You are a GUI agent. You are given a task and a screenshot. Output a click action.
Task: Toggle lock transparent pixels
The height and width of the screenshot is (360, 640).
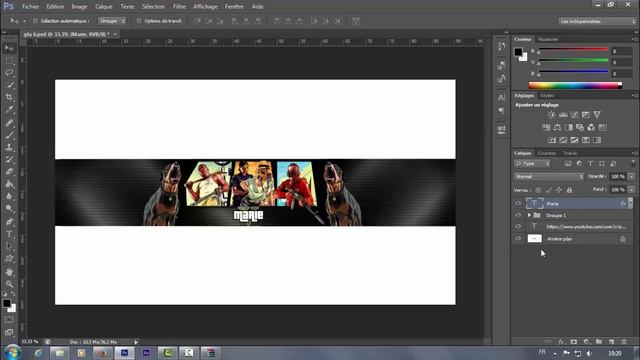tap(539, 190)
